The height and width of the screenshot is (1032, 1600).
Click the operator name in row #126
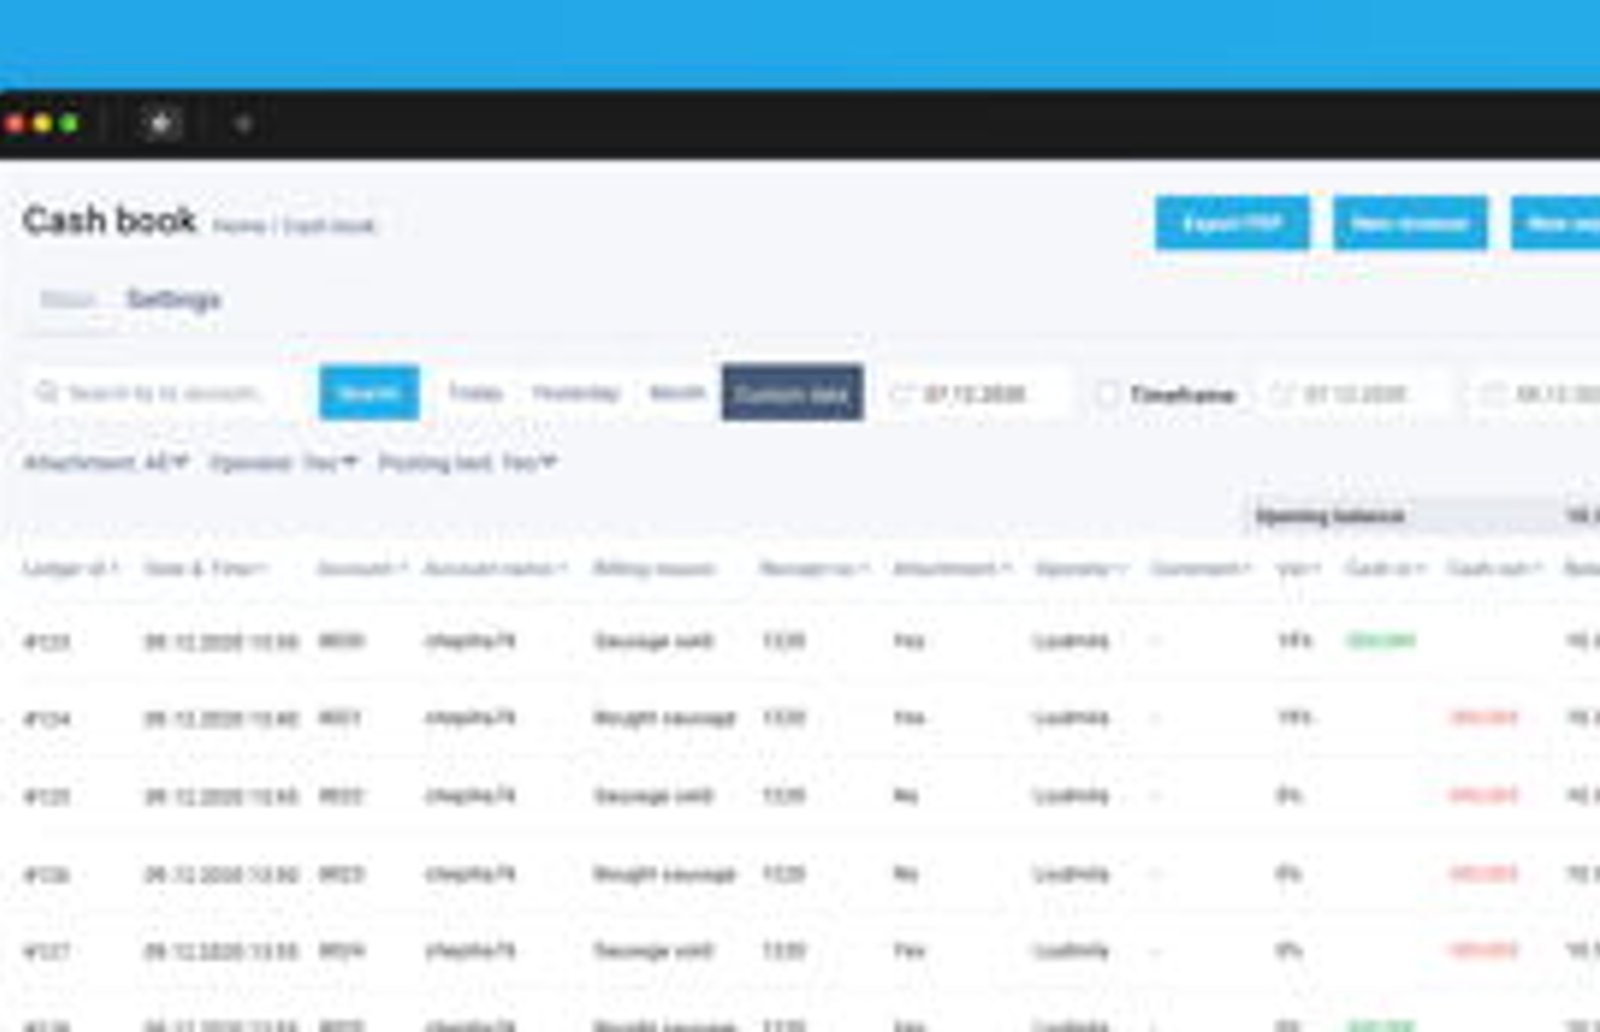pos(1071,873)
